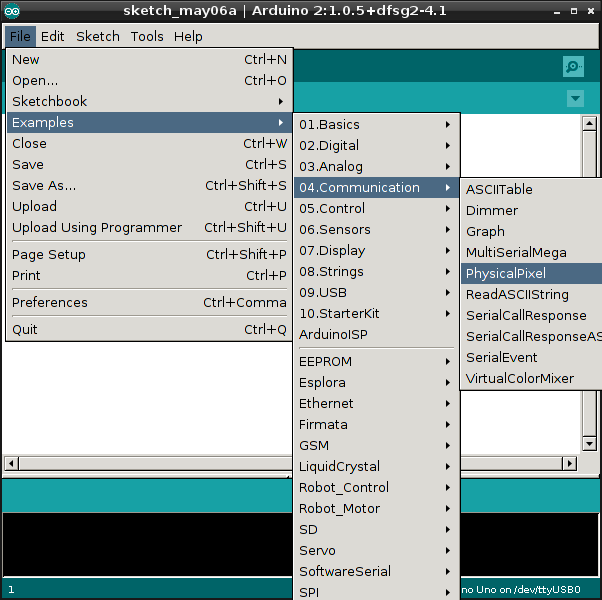602x600 pixels.
Task: Open the ASCIITable example
Action: [x=531, y=189]
